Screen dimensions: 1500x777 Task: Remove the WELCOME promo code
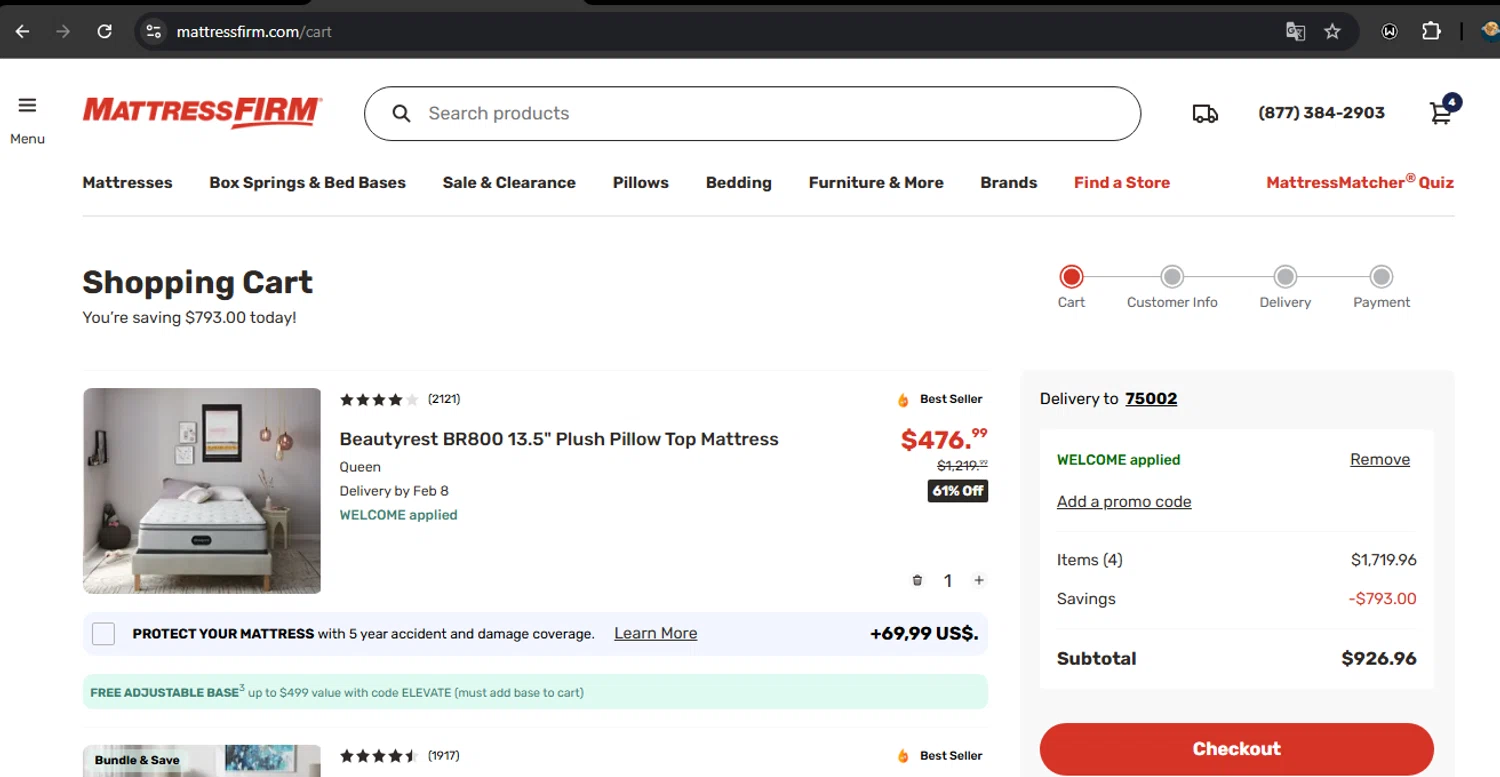point(1380,459)
